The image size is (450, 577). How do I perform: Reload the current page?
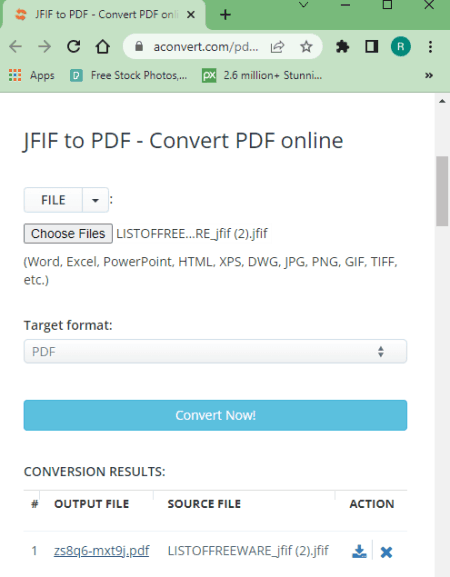pyautogui.click(x=74, y=47)
